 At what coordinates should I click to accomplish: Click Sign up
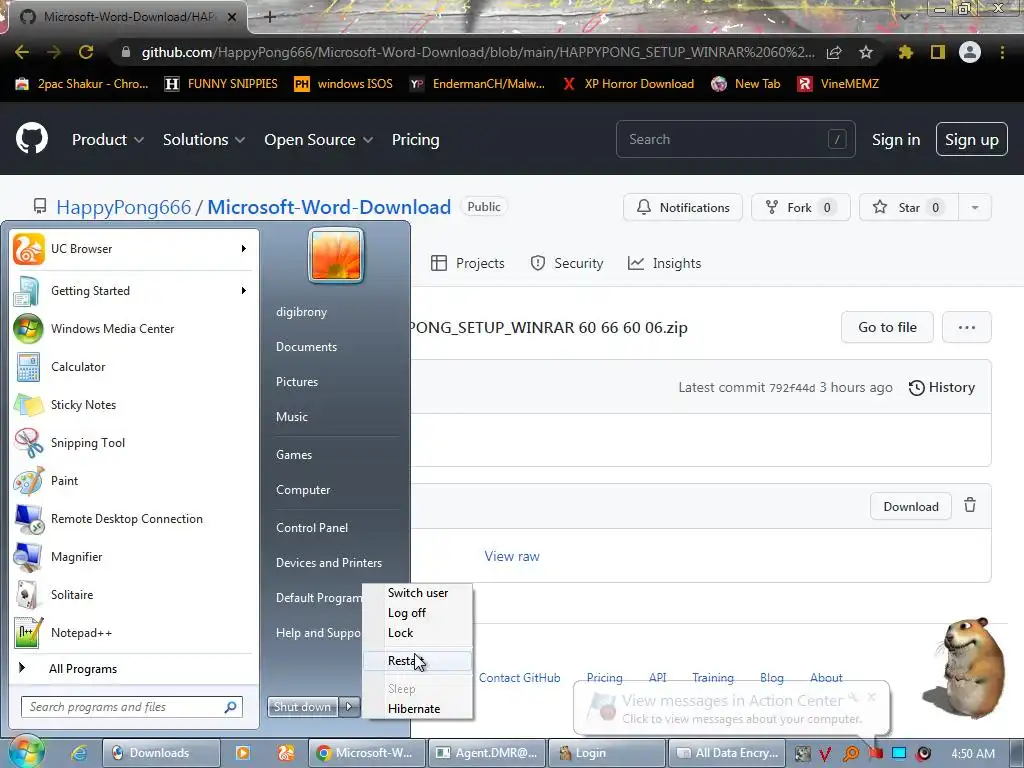click(x=972, y=139)
